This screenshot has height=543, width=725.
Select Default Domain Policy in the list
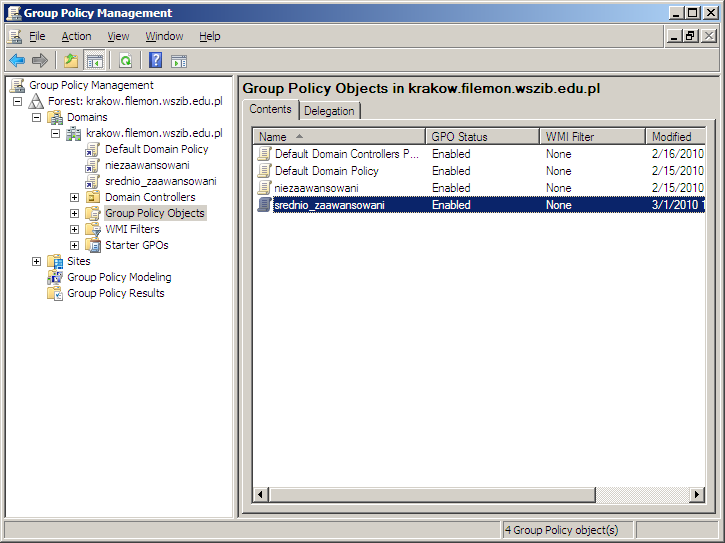click(479, 171)
